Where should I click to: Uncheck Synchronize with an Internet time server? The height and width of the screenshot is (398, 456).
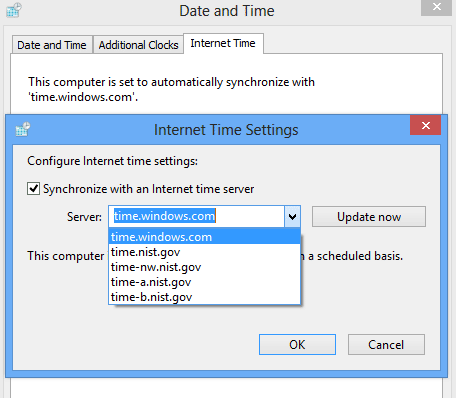(33, 189)
